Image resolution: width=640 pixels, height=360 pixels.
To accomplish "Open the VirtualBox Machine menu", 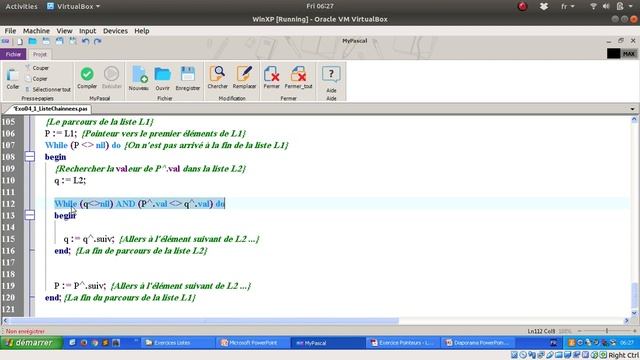I will click(36, 31).
